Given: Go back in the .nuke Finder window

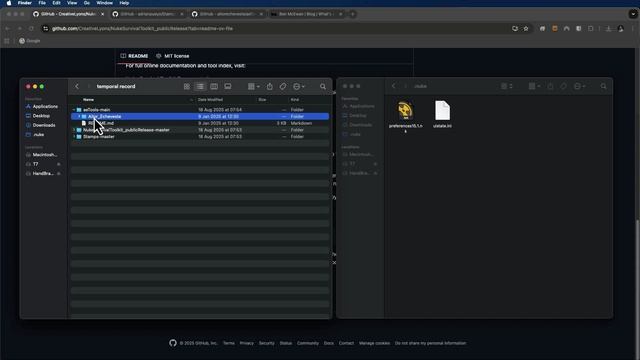Looking at the screenshot, I should (x=393, y=86).
